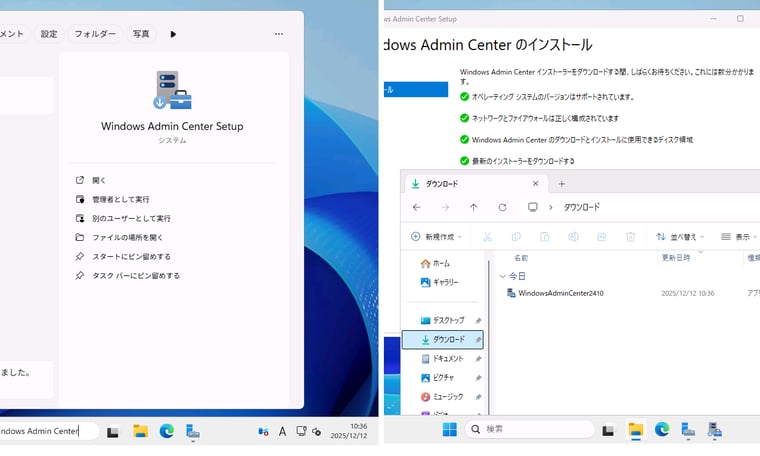Click the Share toolbar icon

pyautogui.click(x=602, y=236)
